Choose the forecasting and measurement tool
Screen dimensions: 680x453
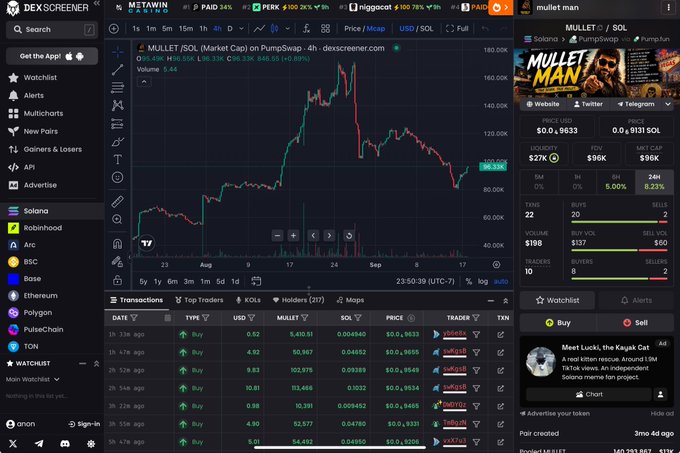tap(117, 124)
